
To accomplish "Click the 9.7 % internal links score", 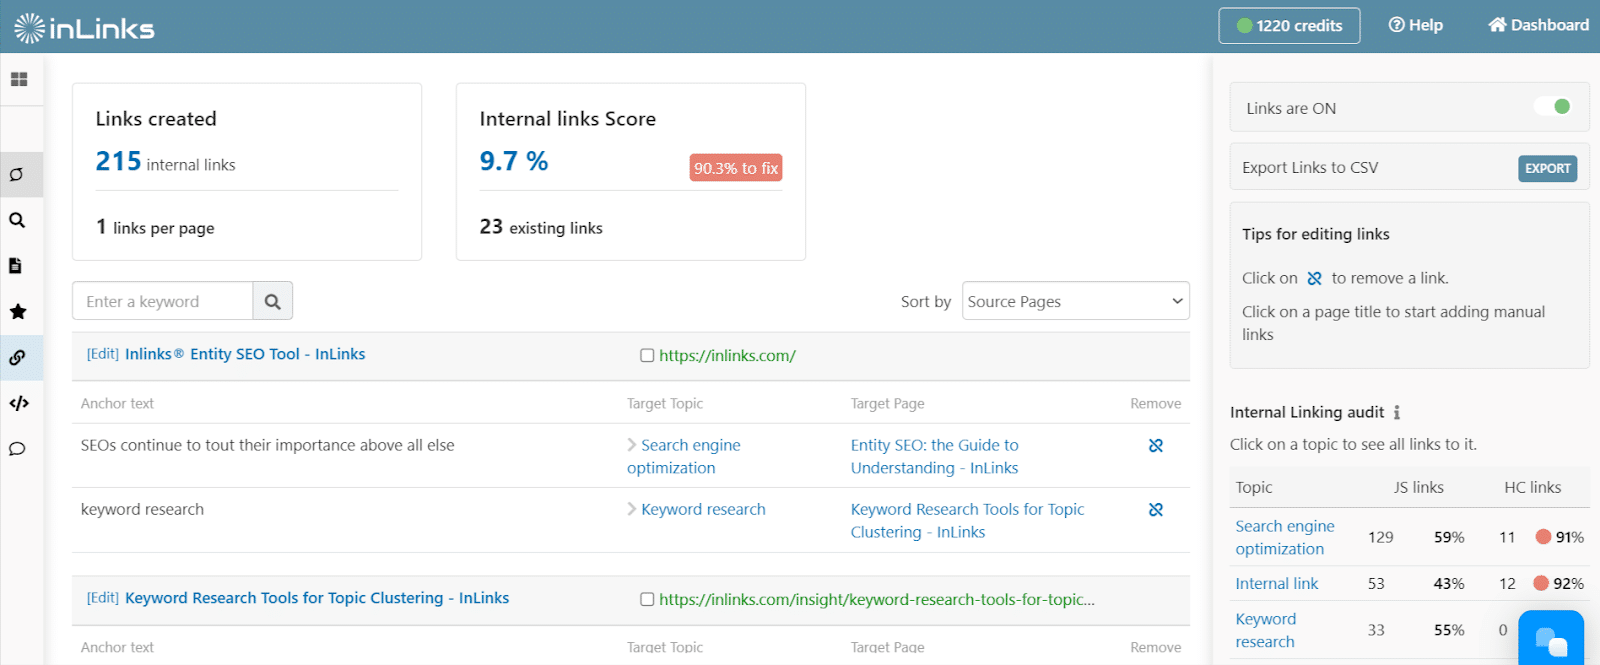I will 514,161.
